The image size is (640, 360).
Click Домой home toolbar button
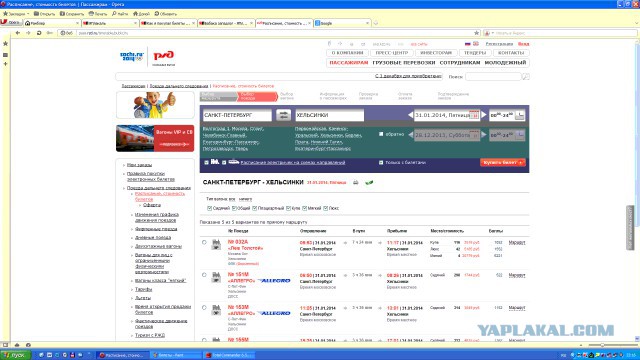click(x=141, y=13)
